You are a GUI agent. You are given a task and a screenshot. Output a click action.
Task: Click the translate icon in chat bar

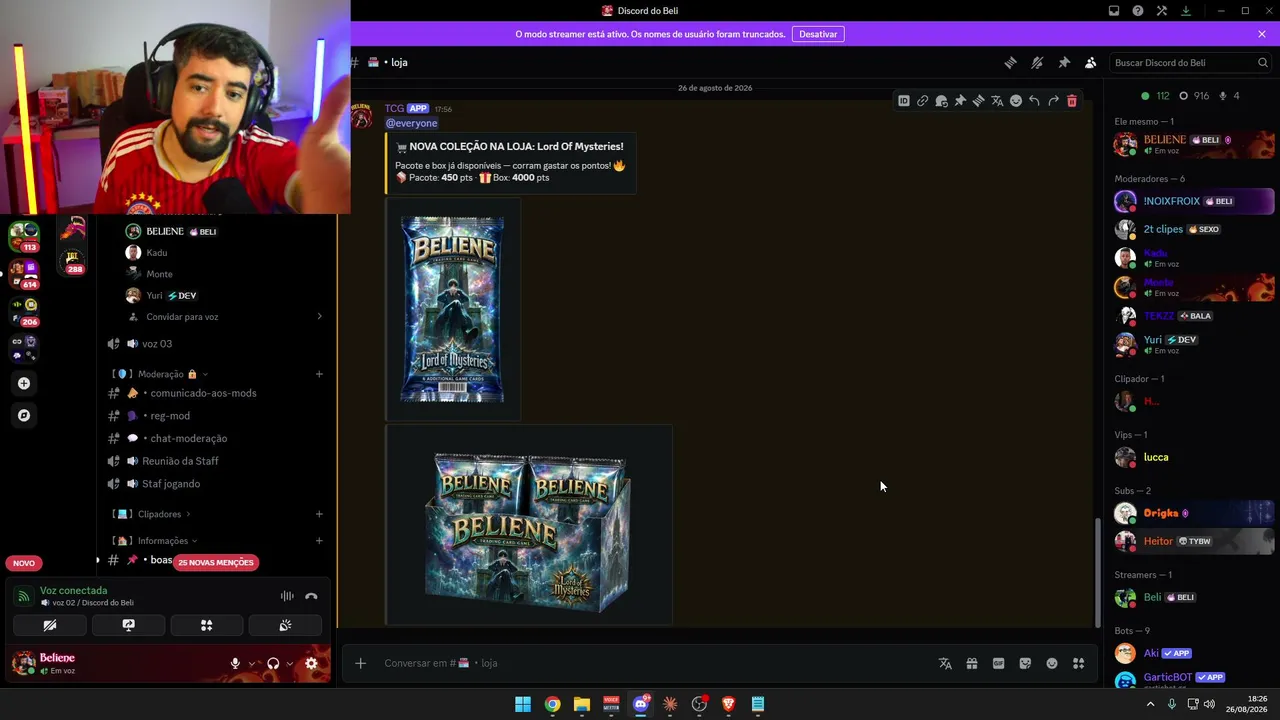[945, 663]
